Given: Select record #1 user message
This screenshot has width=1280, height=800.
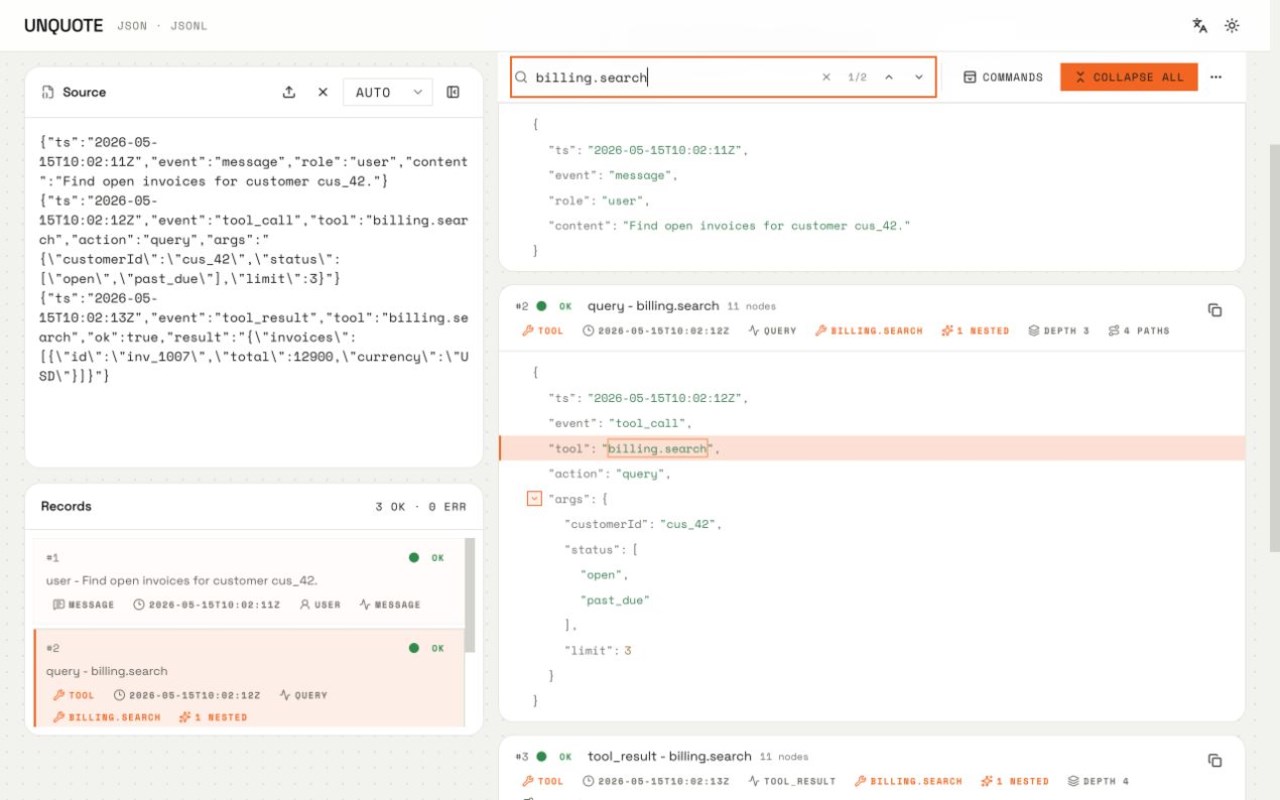Looking at the screenshot, I should click(x=250, y=581).
